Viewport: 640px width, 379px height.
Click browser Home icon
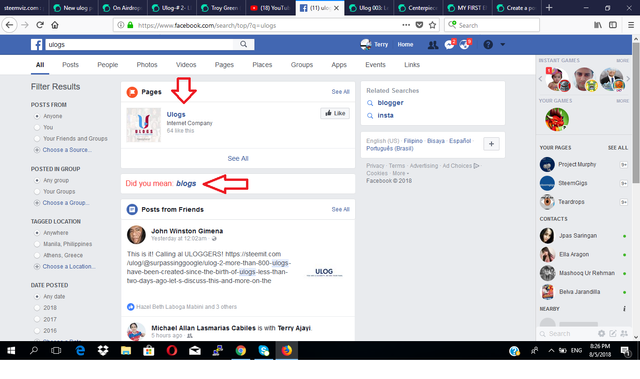pos(55,25)
